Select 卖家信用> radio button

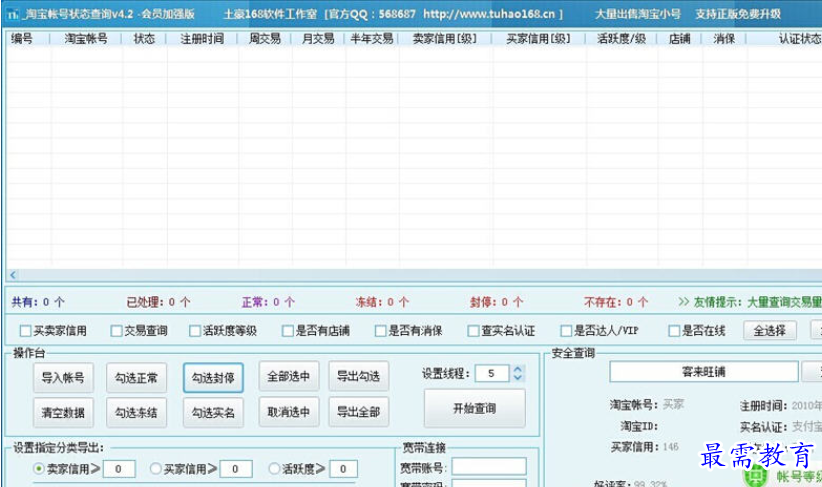tap(39, 468)
